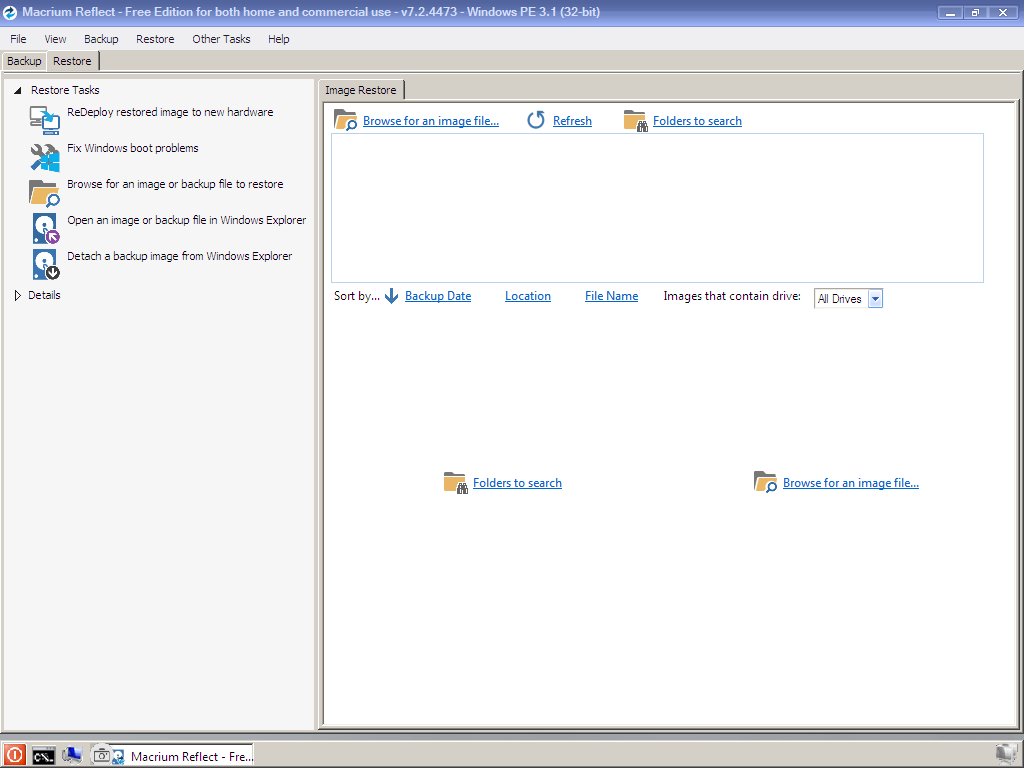
Task: Click the Open image in Windows Explorer icon
Action: pyautogui.click(x=46, y=229)
